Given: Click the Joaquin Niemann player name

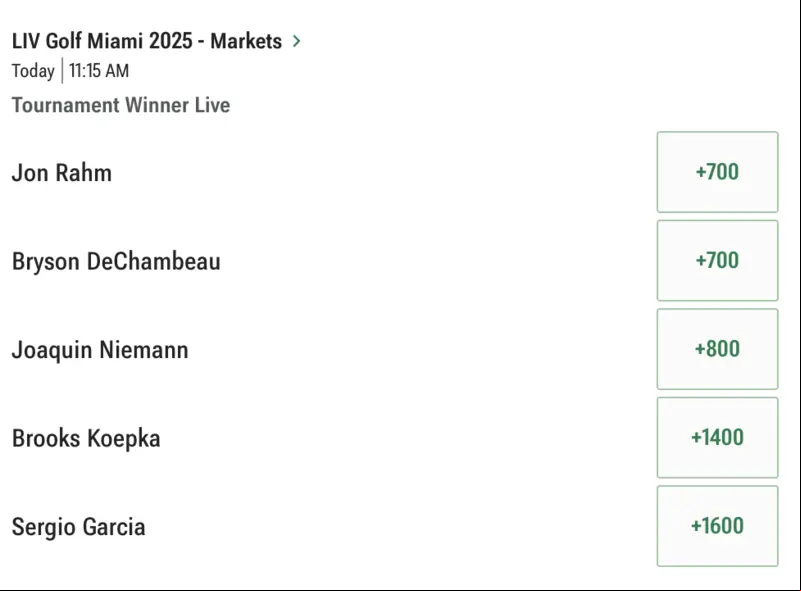Looking at the screenshot, I should (100, 350).
